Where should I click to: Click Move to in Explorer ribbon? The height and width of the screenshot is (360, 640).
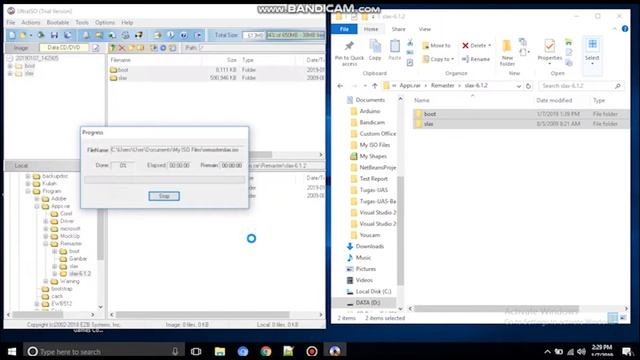tap(436, 45)
